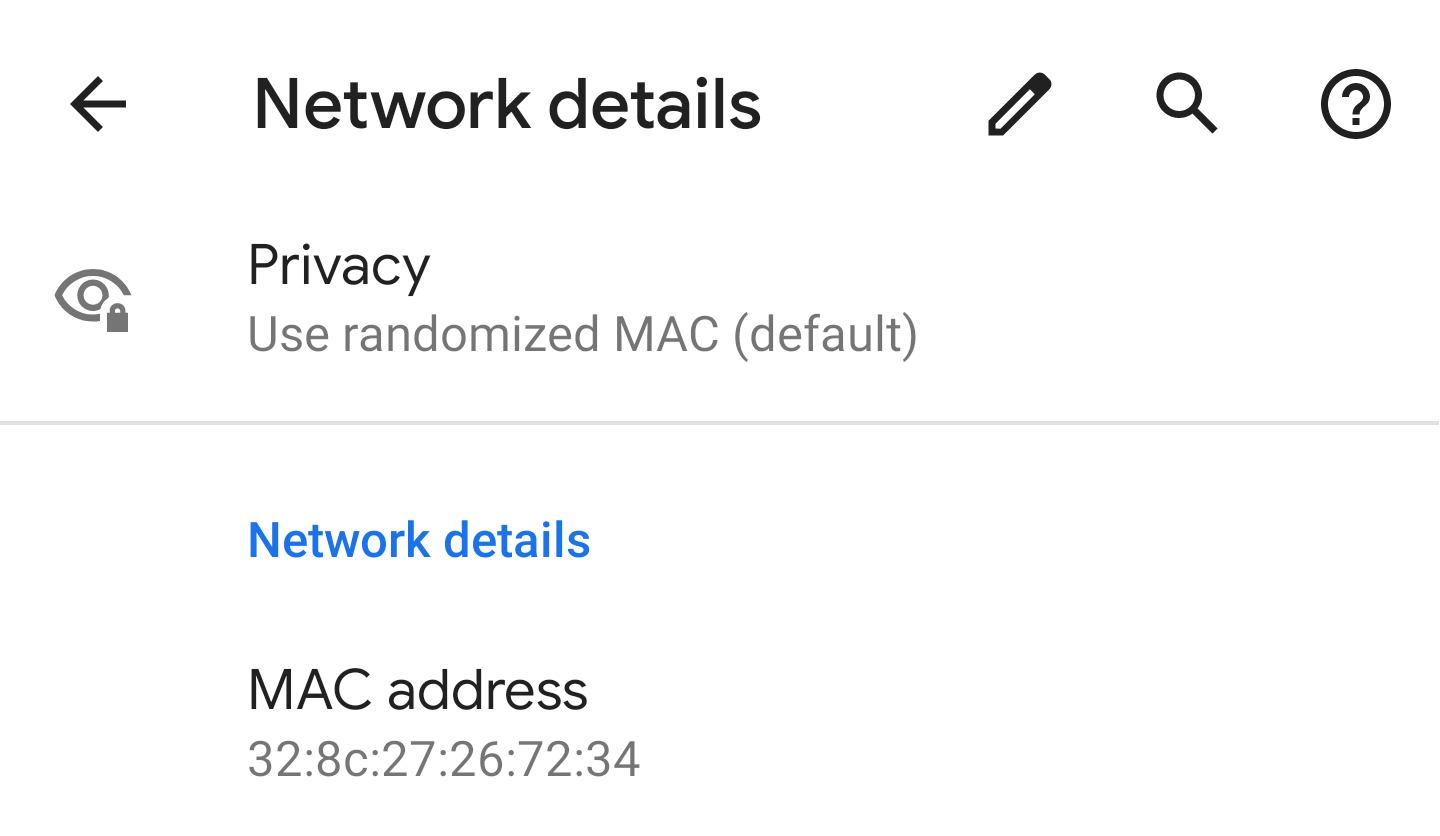Click the word "address" in MAC address label
Screen dimensions: 1440x836
point(487,690)
